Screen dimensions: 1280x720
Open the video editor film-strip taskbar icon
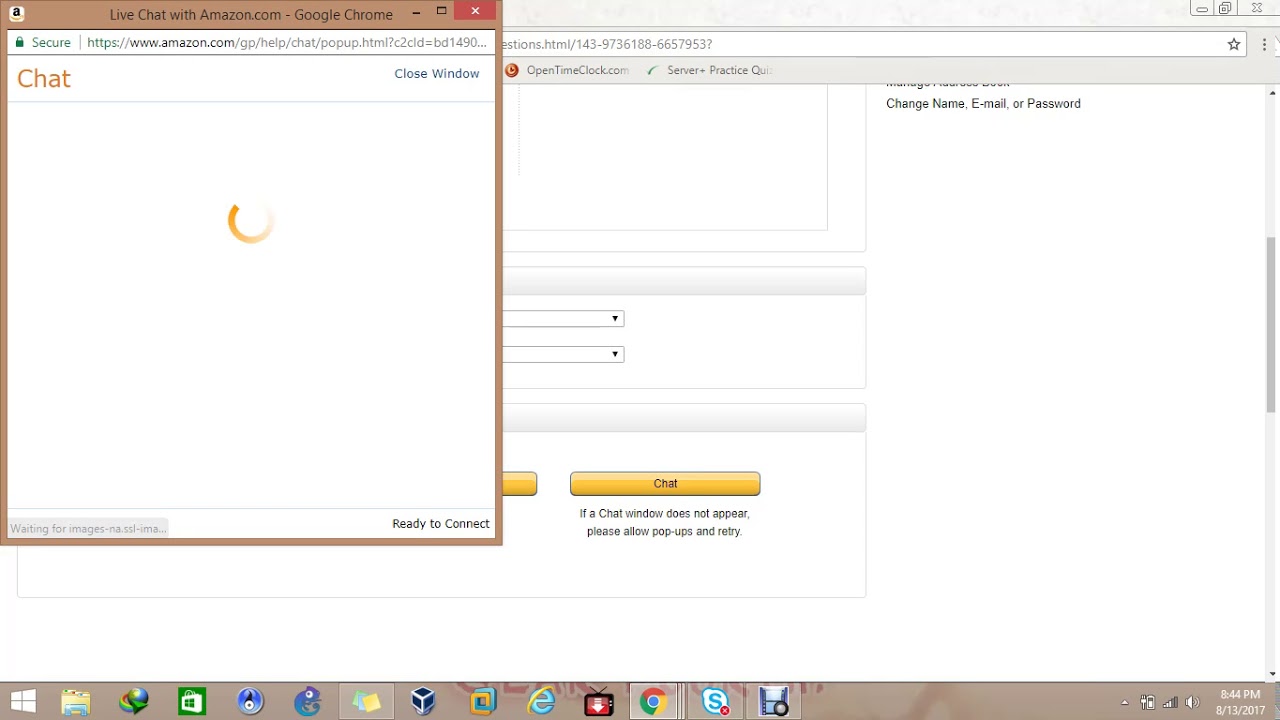click(x=774, y=702)
